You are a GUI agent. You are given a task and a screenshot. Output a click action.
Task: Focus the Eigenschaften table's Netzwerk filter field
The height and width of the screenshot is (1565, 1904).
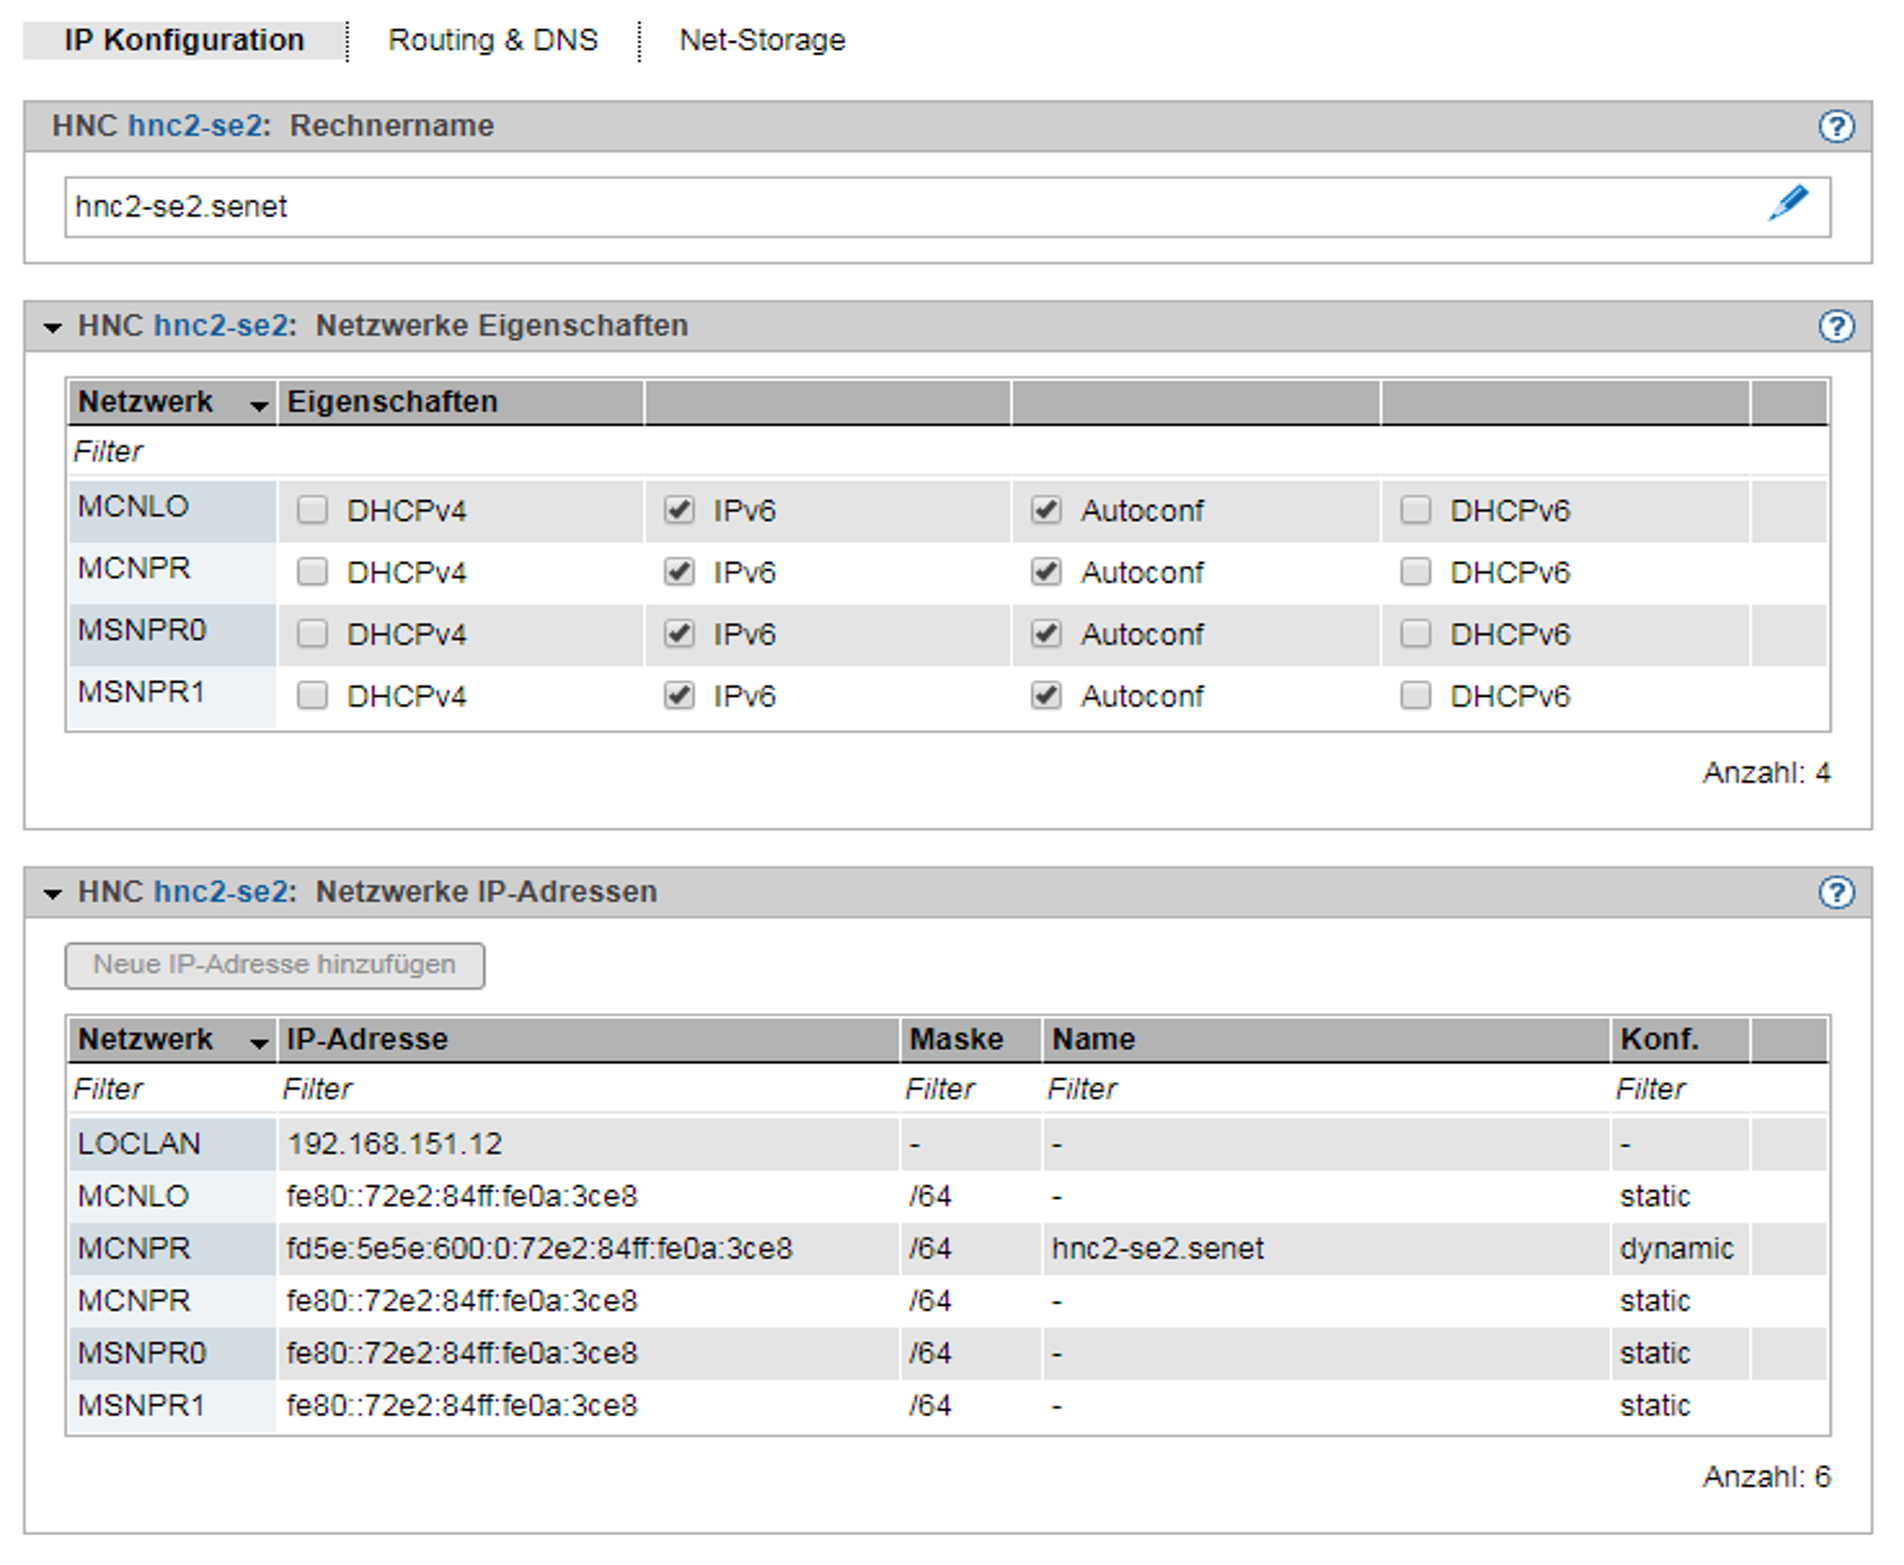coord(172,452)
